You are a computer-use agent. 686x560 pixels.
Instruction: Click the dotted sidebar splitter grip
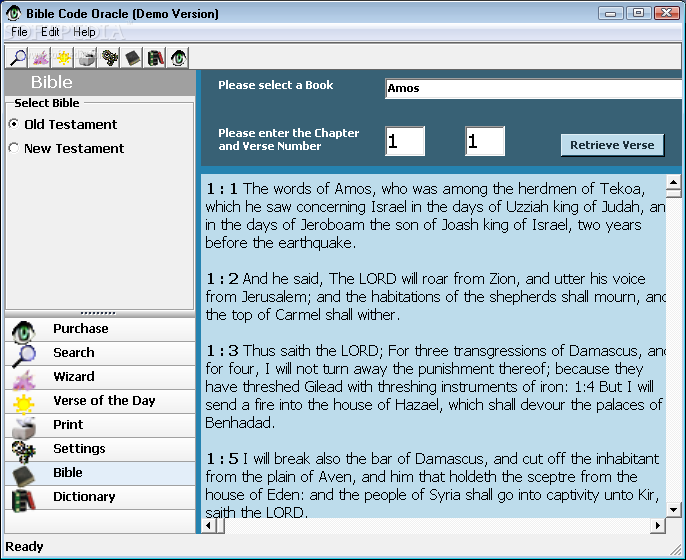pos(98,313)
